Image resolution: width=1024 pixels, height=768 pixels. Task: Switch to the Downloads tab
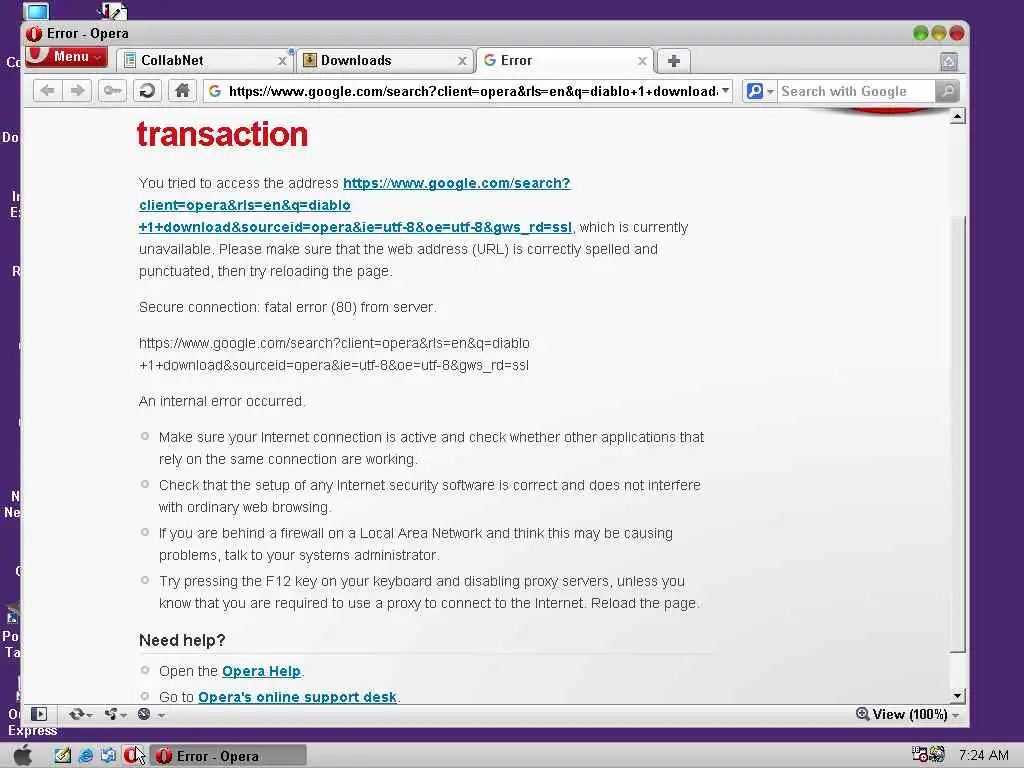[x=385, y=61]
